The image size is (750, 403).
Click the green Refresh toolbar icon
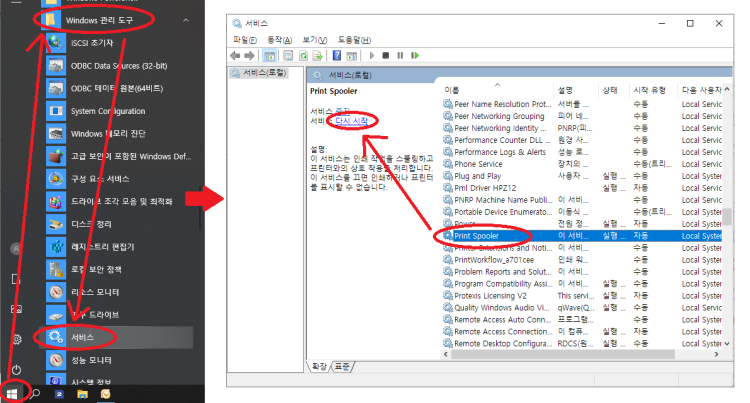pyautogui.click(x=303, y=56)
